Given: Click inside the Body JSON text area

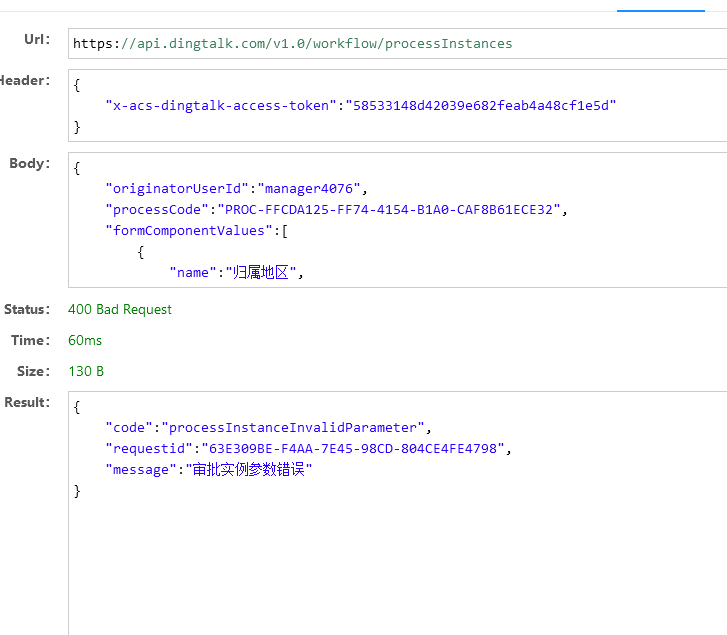Looking at the screenshot, I should pos(397,220).
